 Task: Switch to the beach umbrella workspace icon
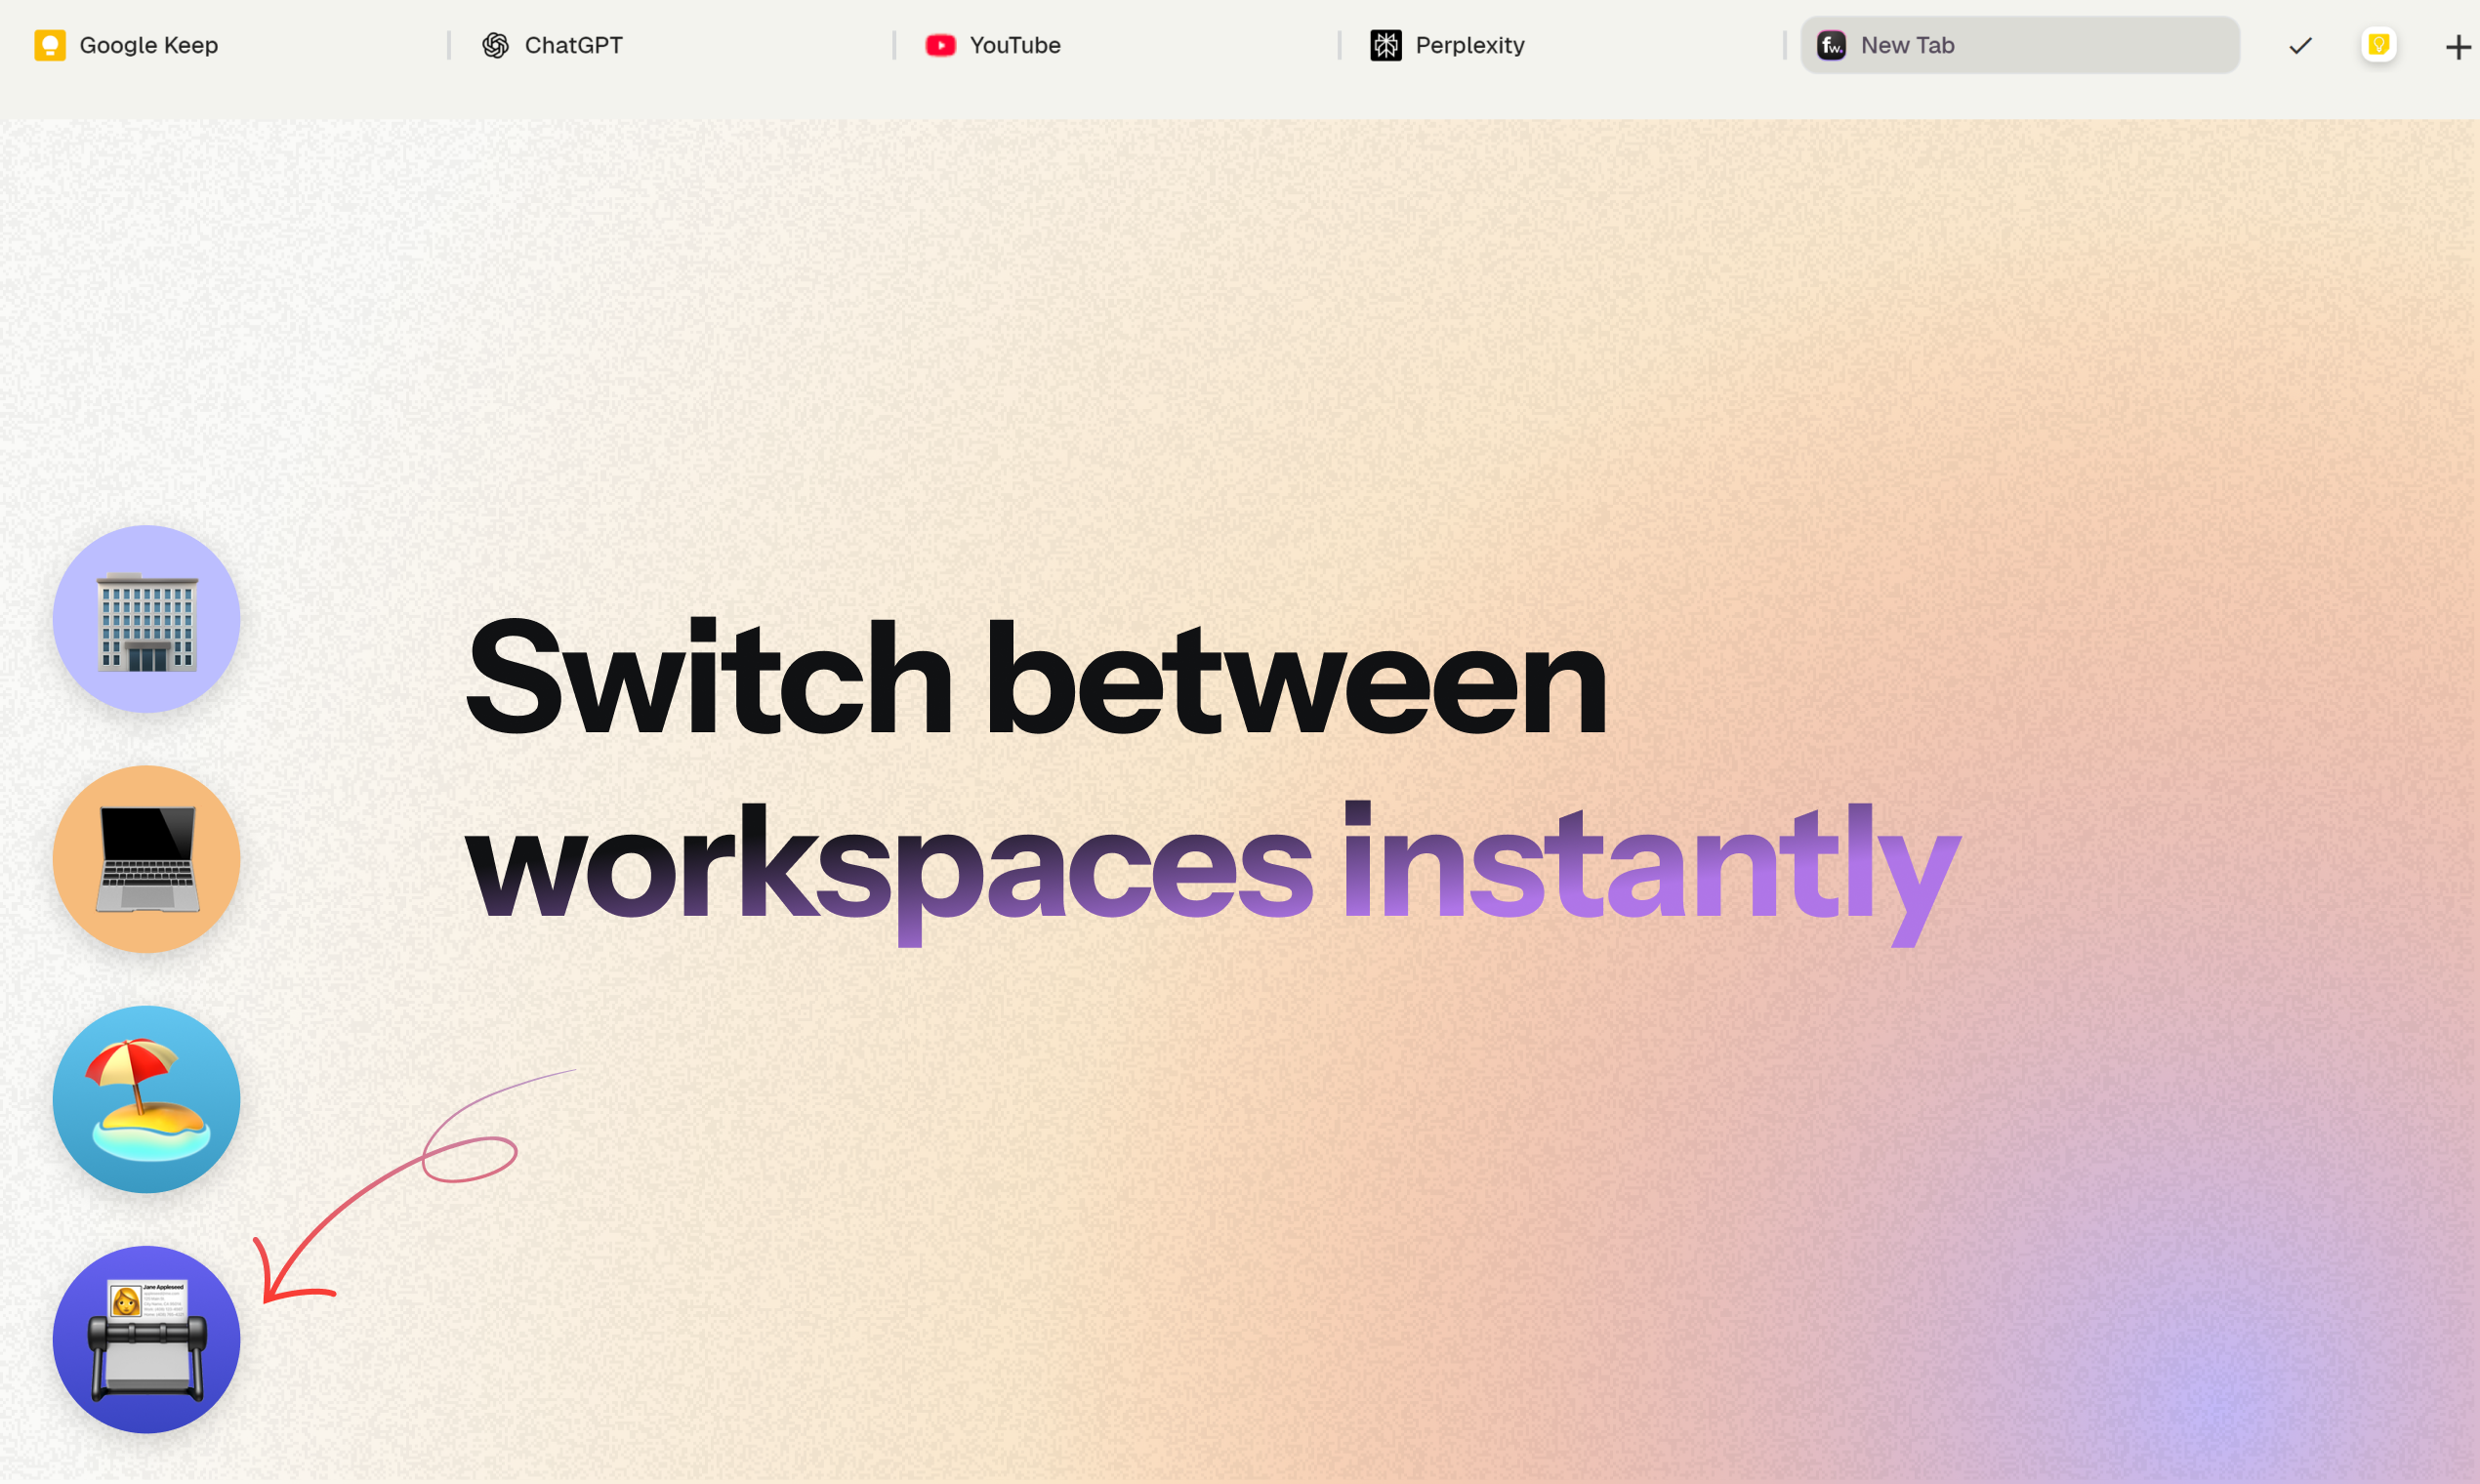(x=146, y=1100)
